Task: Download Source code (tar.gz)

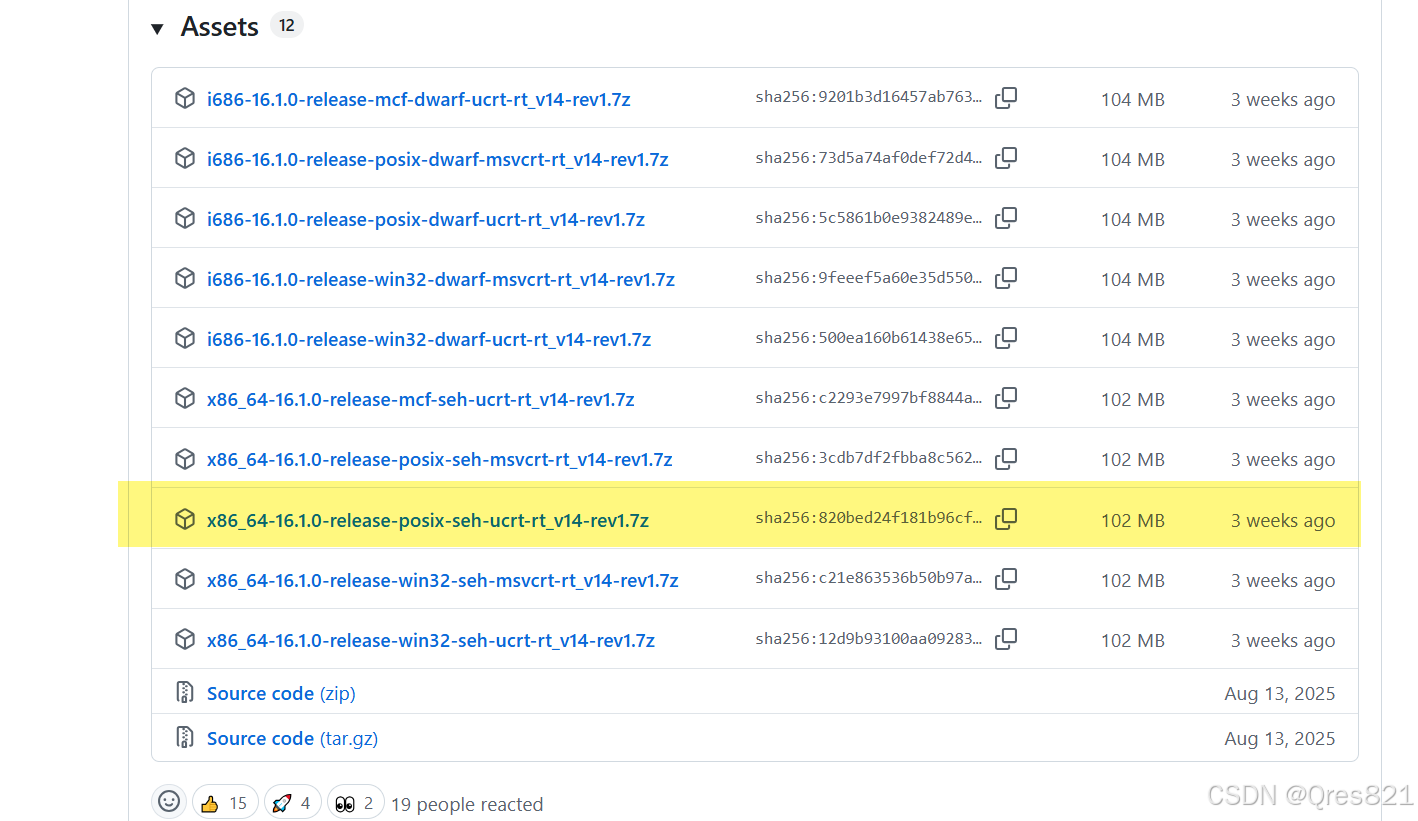Action: tap(292, 738)
